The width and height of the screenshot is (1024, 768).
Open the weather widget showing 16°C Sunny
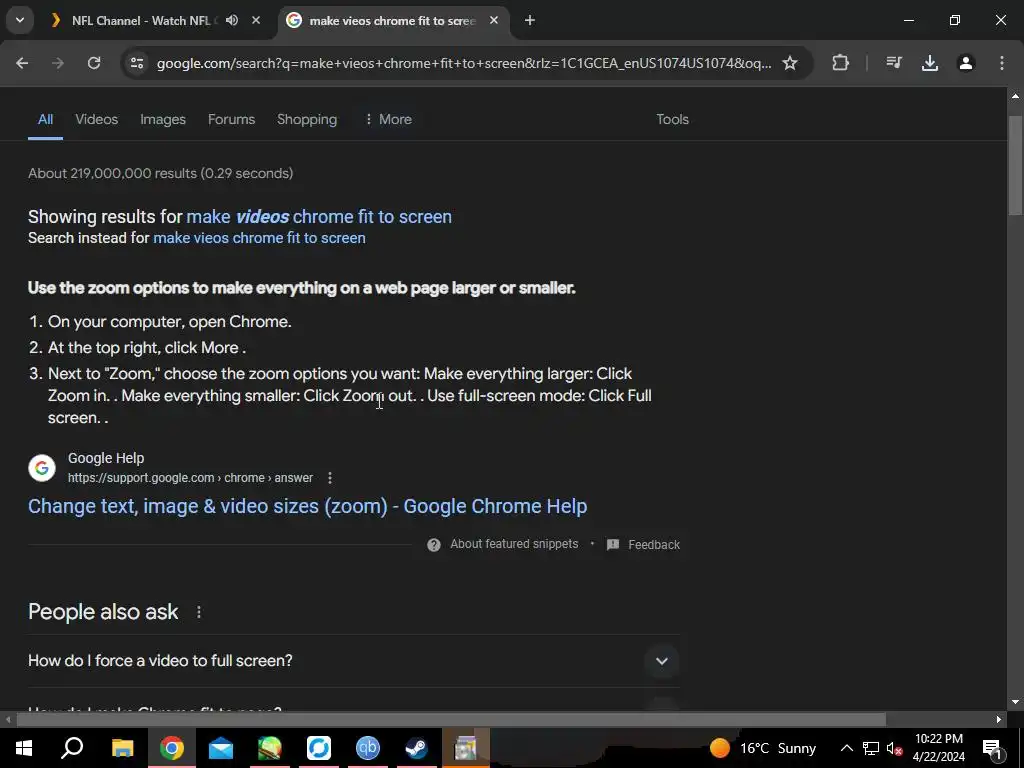click(763, 748)
